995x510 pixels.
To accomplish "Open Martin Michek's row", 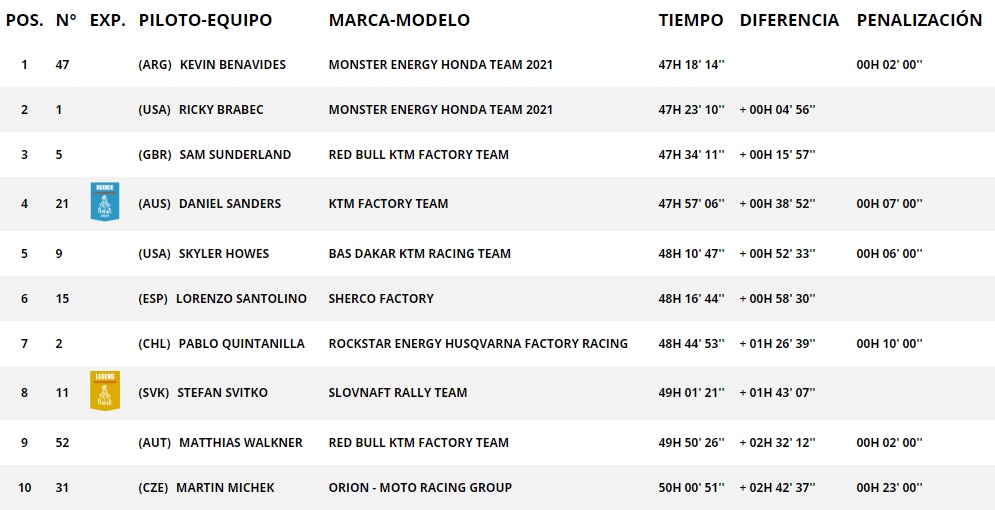I will coord(498,488).
